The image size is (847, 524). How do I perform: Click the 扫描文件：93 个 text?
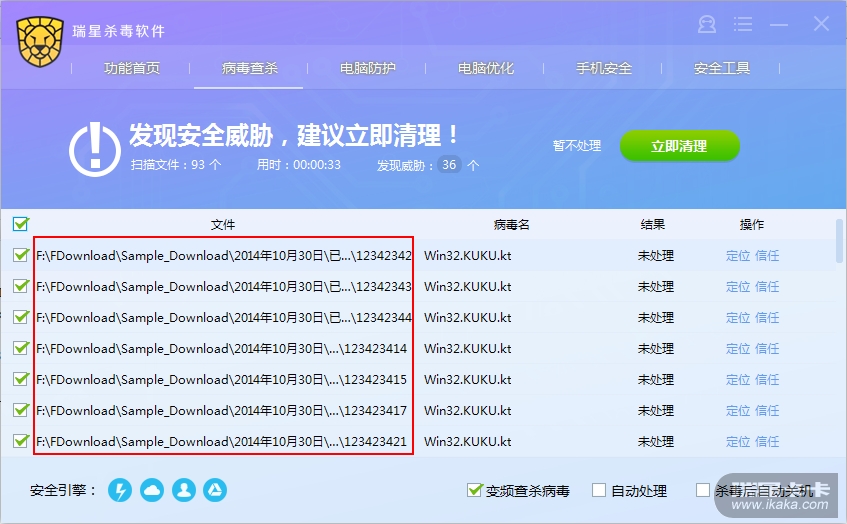[x=176, y=165]
